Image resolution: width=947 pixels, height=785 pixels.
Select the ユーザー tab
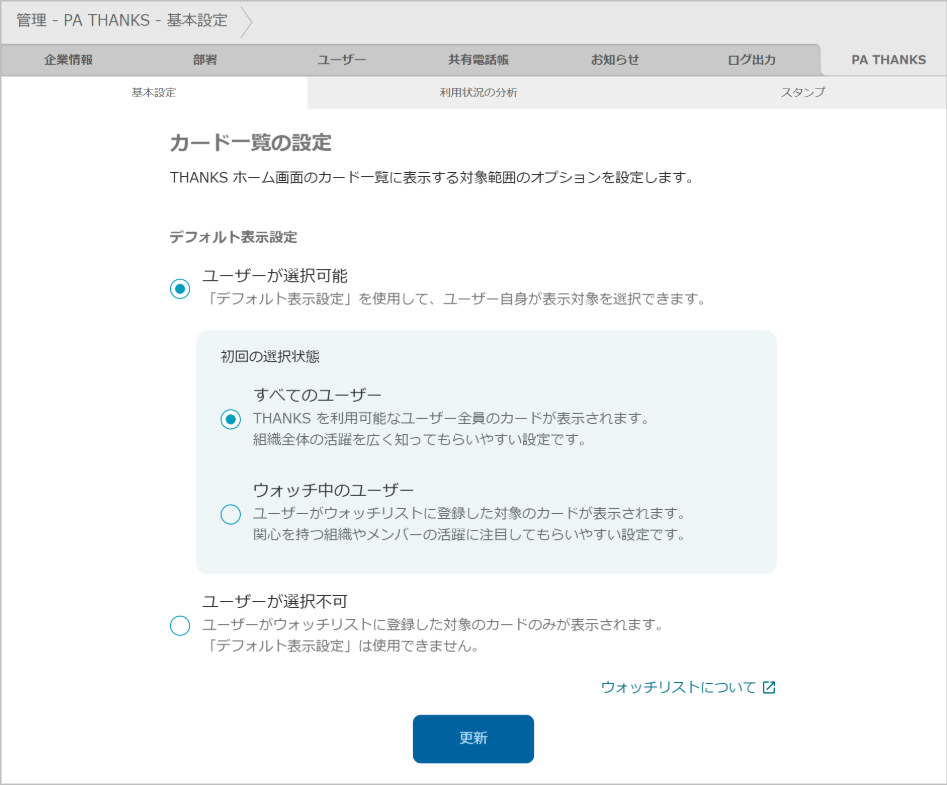(340, 60)
